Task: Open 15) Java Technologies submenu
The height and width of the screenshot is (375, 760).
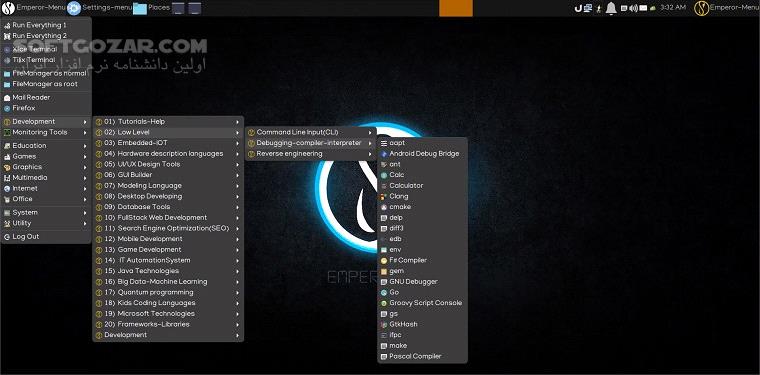Action: coord(168,271)
